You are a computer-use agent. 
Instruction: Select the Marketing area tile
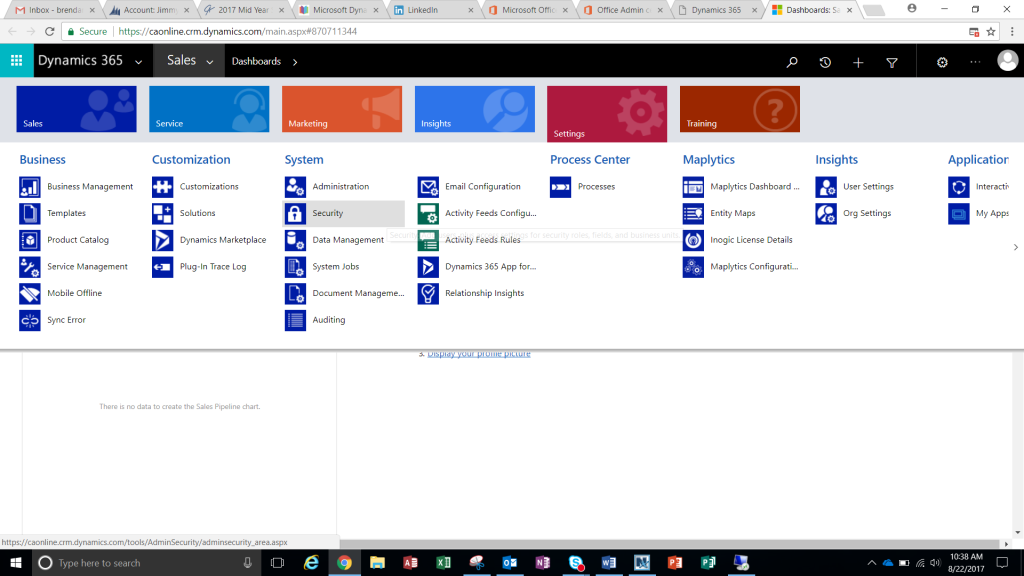(342, 109)
